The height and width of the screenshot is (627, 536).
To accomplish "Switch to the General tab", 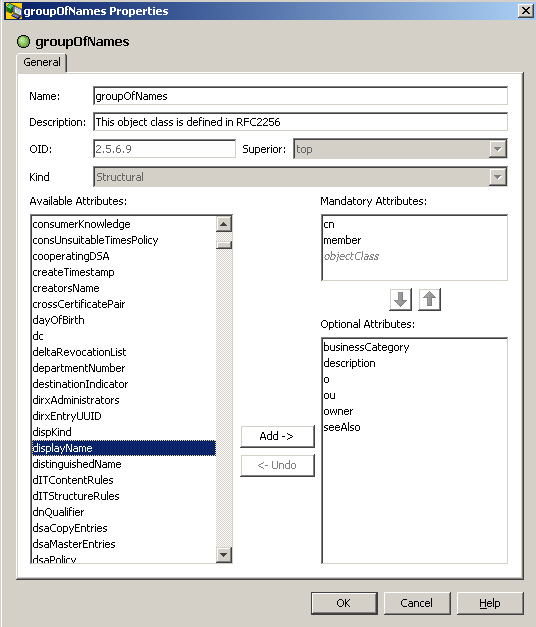I will point(42,62).
